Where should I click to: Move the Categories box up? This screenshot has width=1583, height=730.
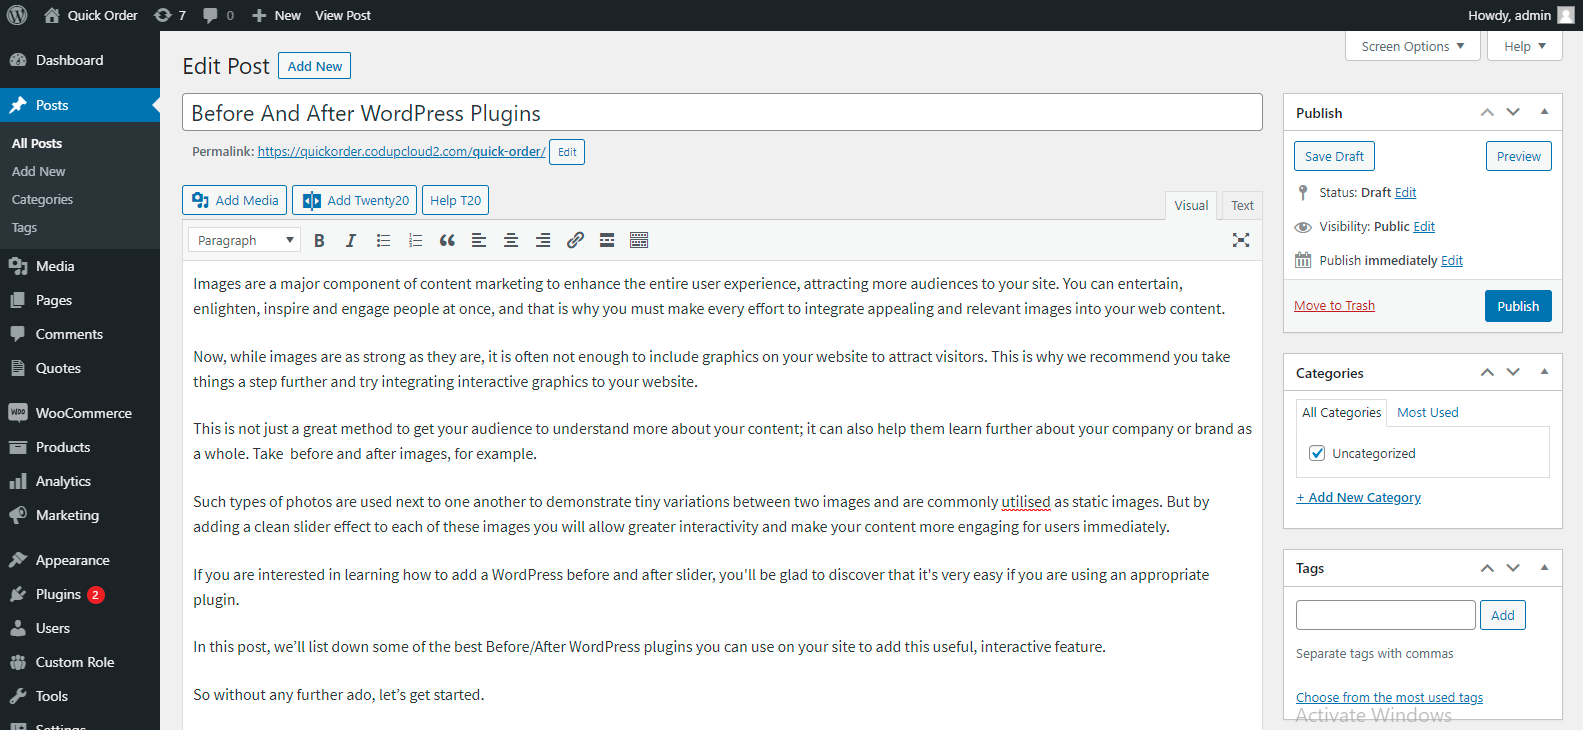pos(1487,372)
